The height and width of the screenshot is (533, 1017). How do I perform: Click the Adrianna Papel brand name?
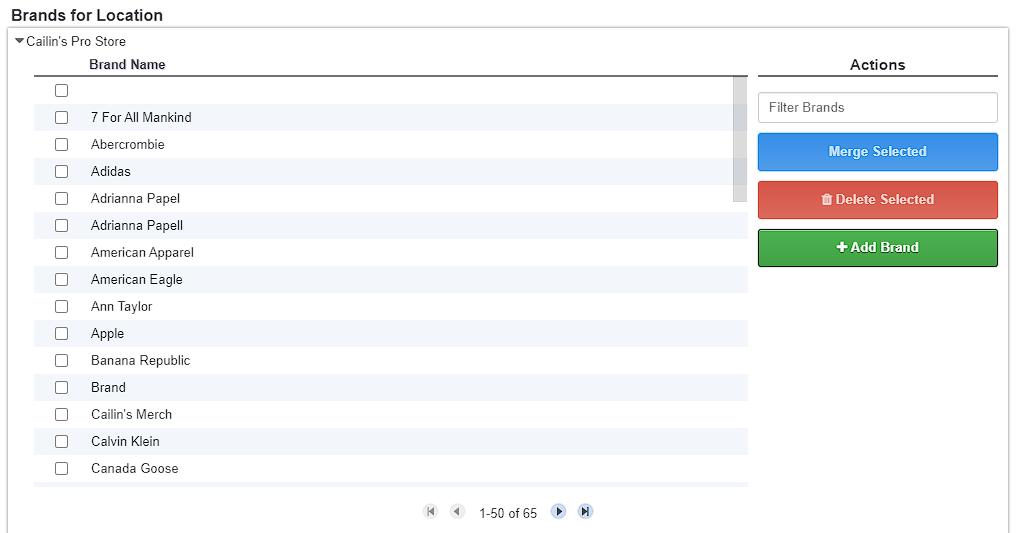[x=136, y=198]
